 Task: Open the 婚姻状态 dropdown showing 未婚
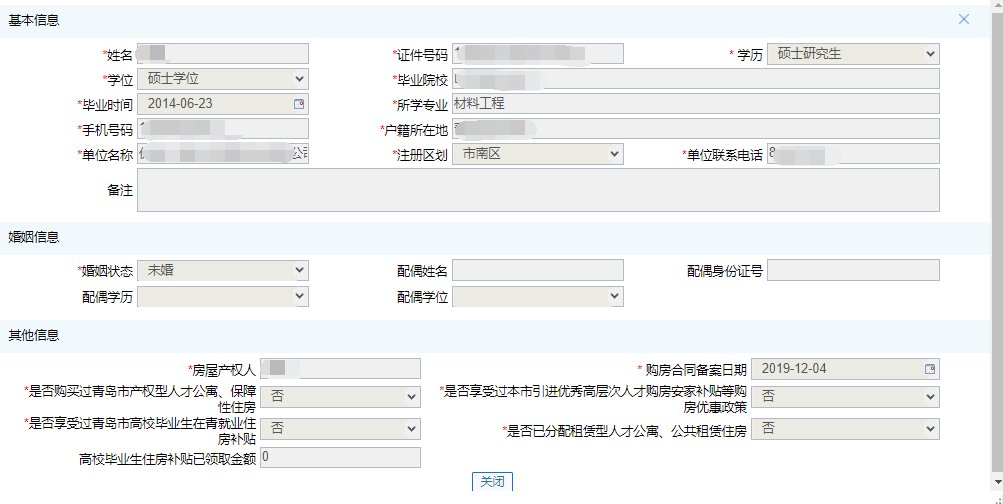223,271
